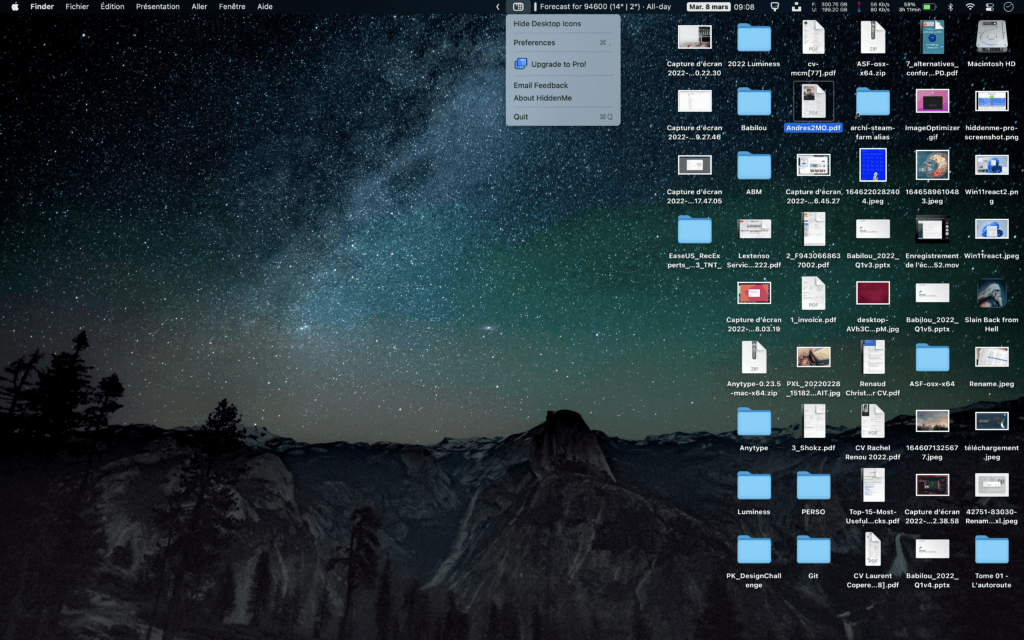This screenshot has width=1024, height=640.
Task: Select the Win11react2.png thumbnail
Action: 991,165
